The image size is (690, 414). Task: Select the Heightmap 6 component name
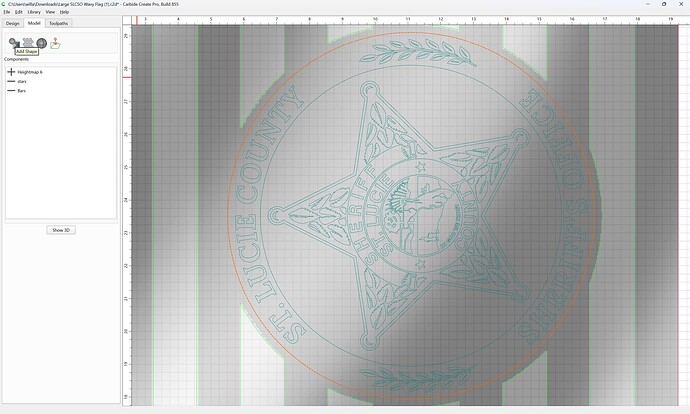pyautogui.click(x=30, y=72)
